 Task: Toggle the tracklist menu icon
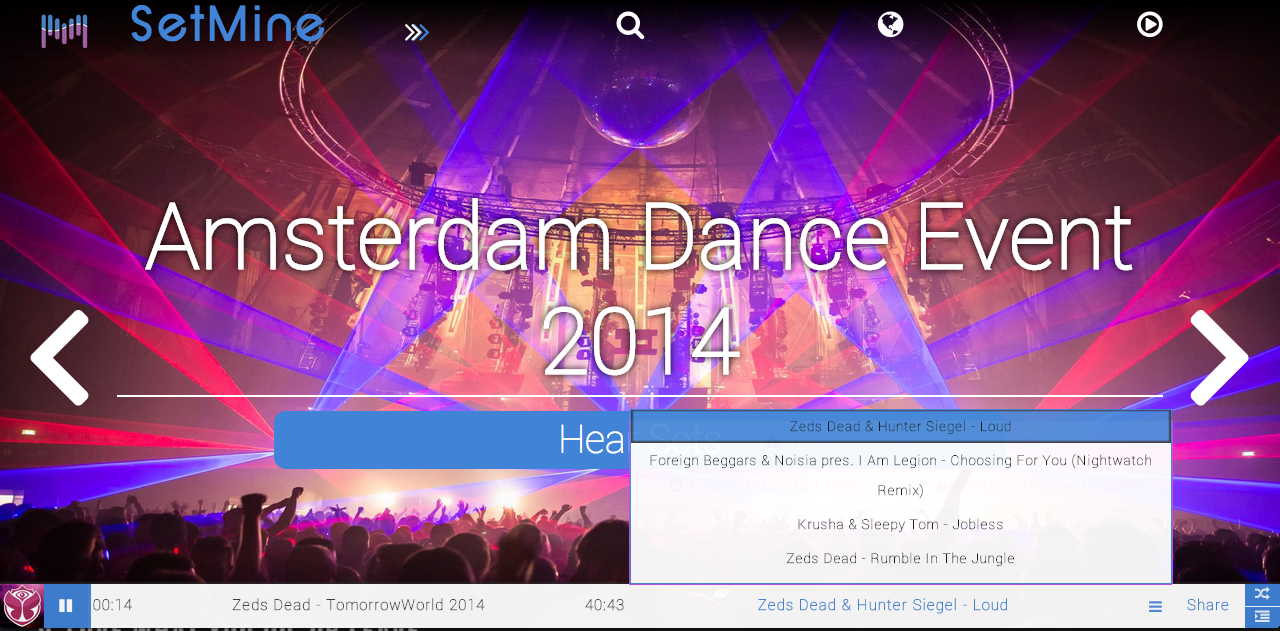(x=1155, y=606)
